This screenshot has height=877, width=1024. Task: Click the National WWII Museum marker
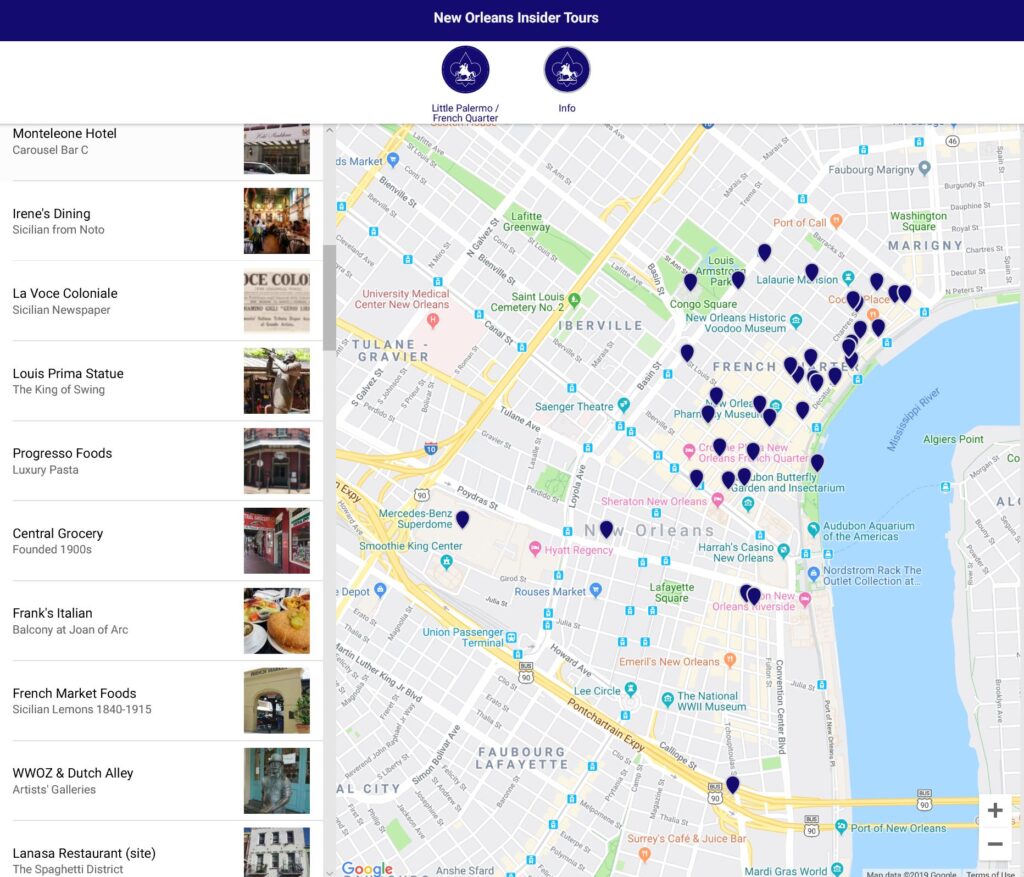point(667,699)
